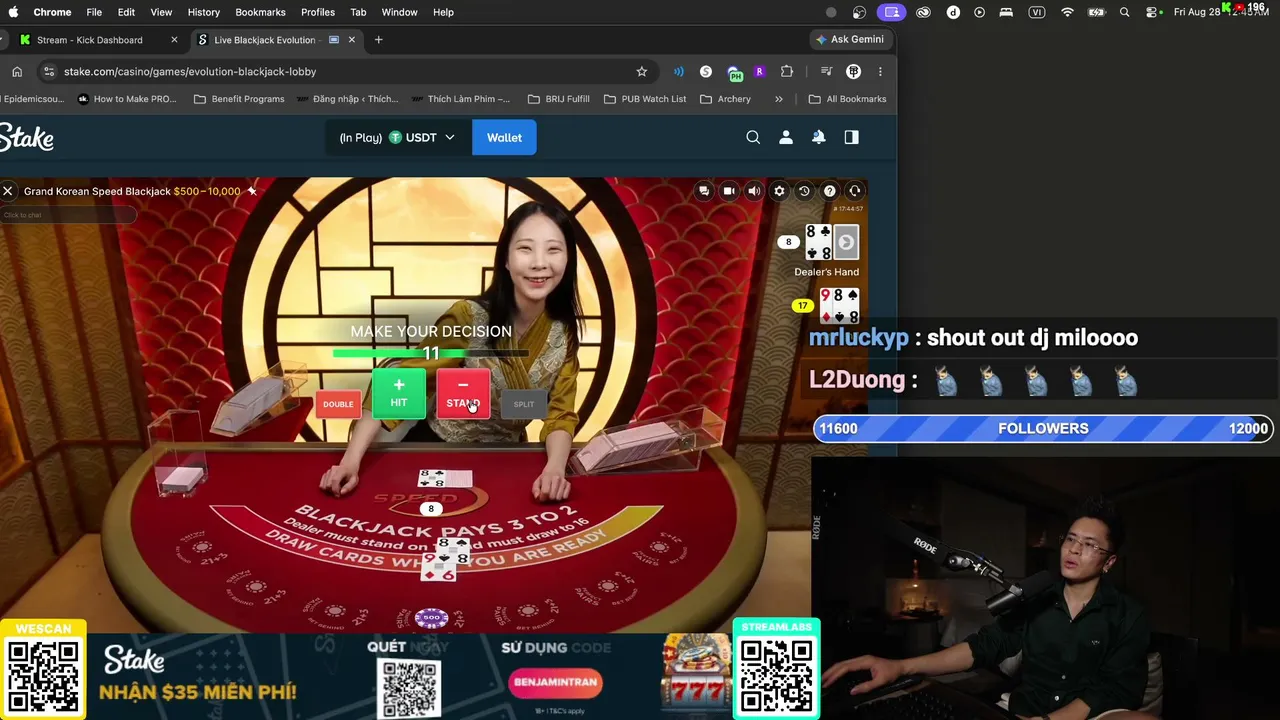Click the purple R extension icon
1280x720 pixels.
coord(760,72)
